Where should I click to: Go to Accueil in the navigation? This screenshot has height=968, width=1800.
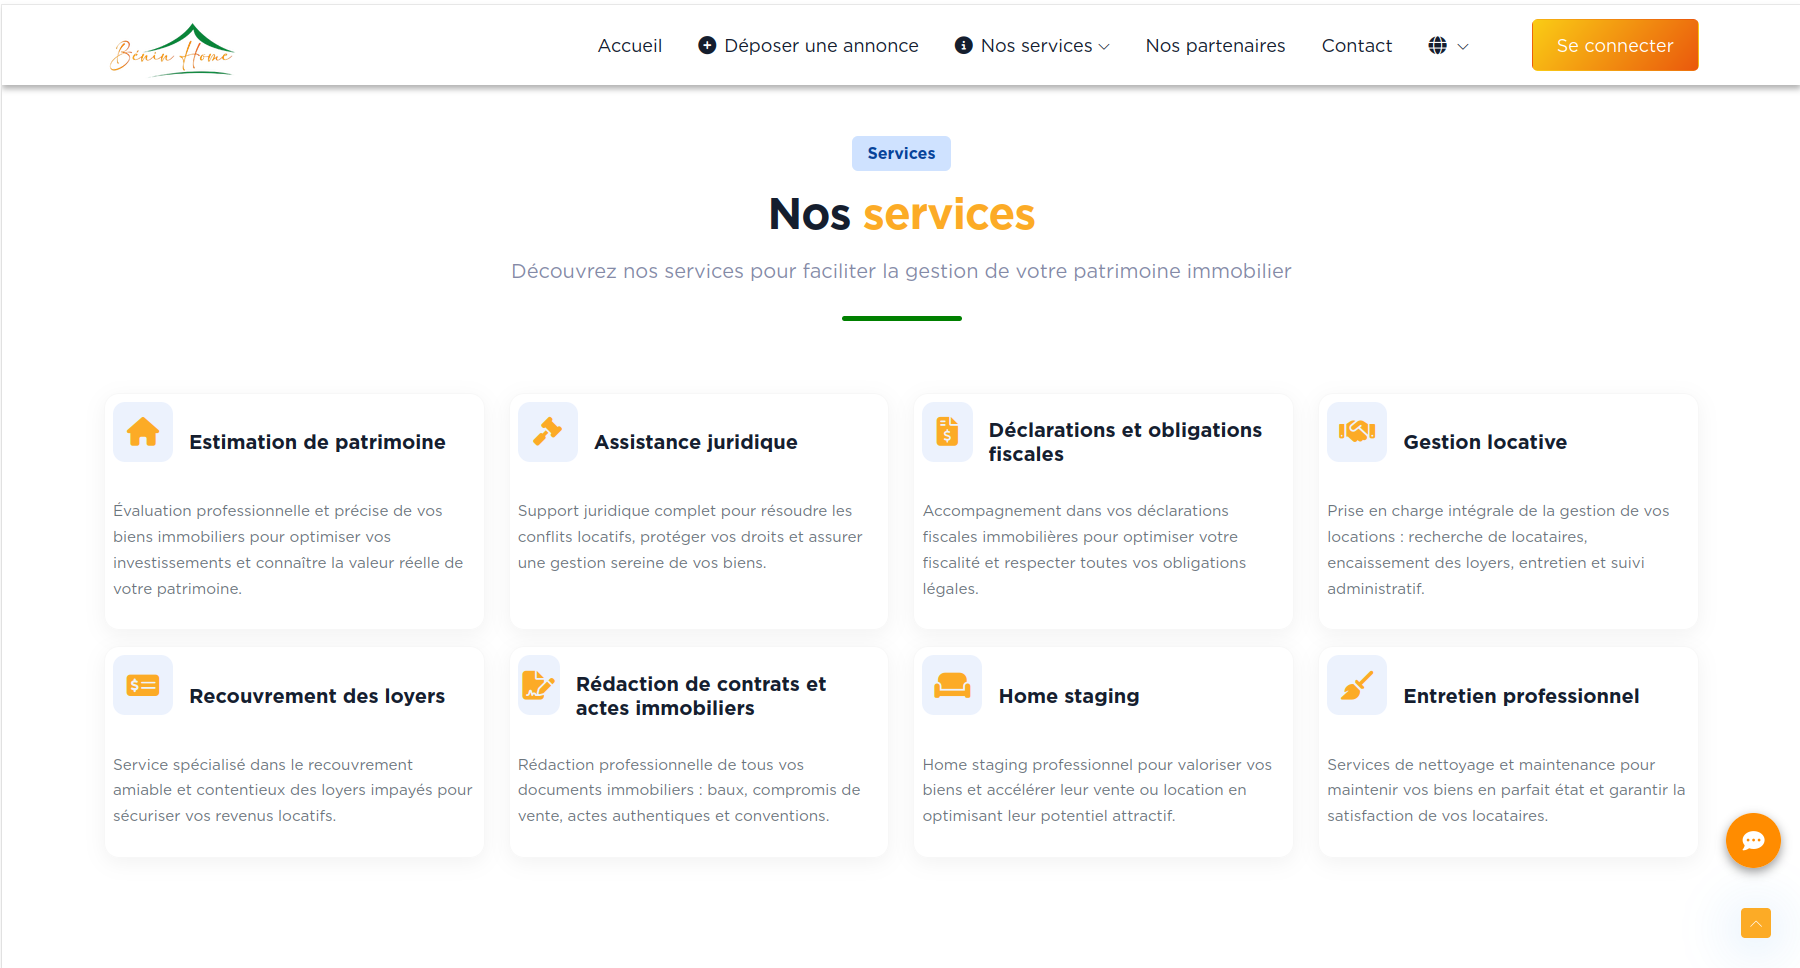(629, 46)
